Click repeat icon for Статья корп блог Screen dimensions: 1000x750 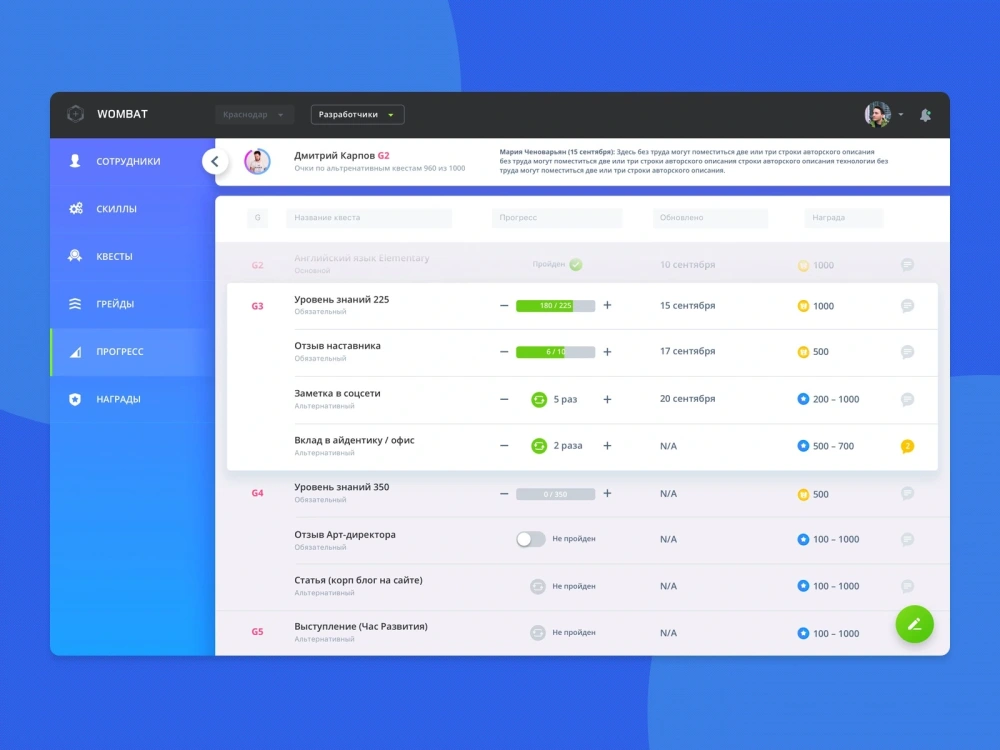[538, 586]
